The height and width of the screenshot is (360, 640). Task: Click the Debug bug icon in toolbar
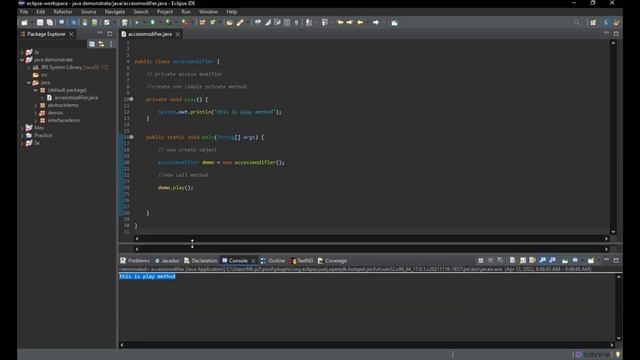(x=137, y=22)
